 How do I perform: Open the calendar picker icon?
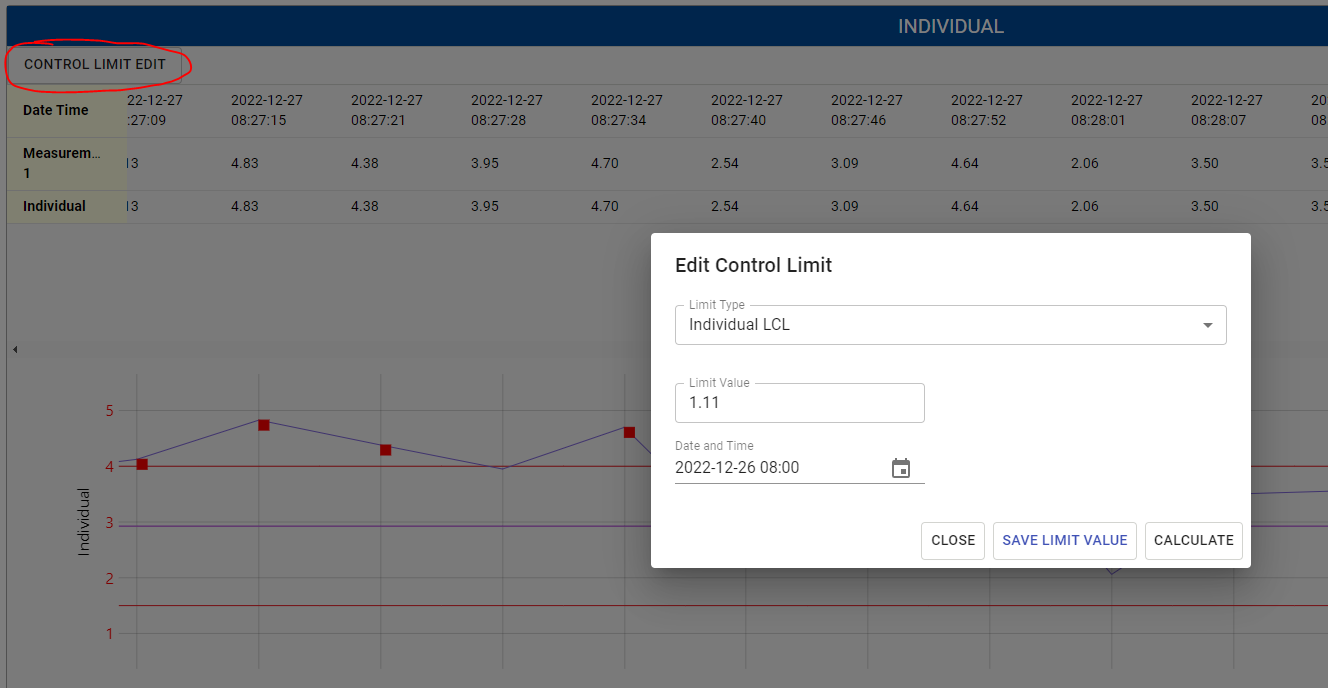click(901, 468)
